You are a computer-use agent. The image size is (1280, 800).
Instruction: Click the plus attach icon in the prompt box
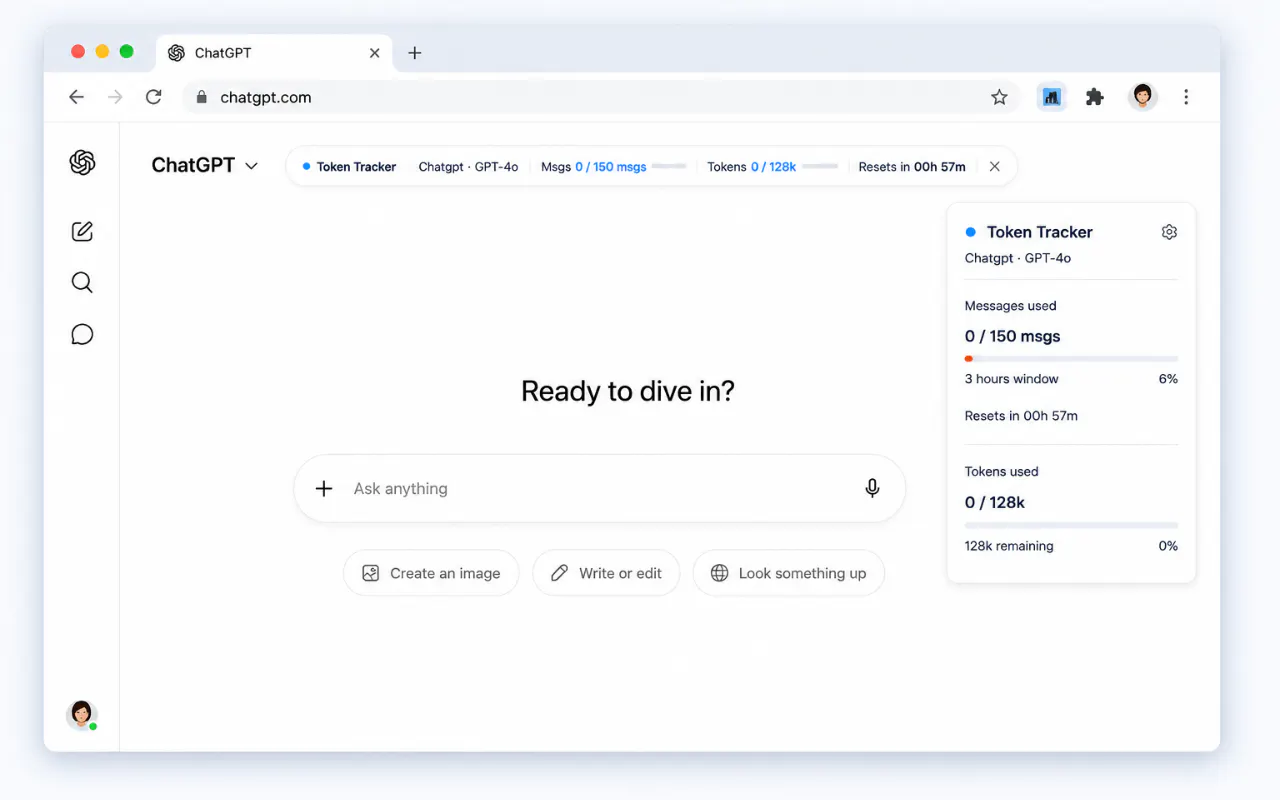(x=324, y=489)
